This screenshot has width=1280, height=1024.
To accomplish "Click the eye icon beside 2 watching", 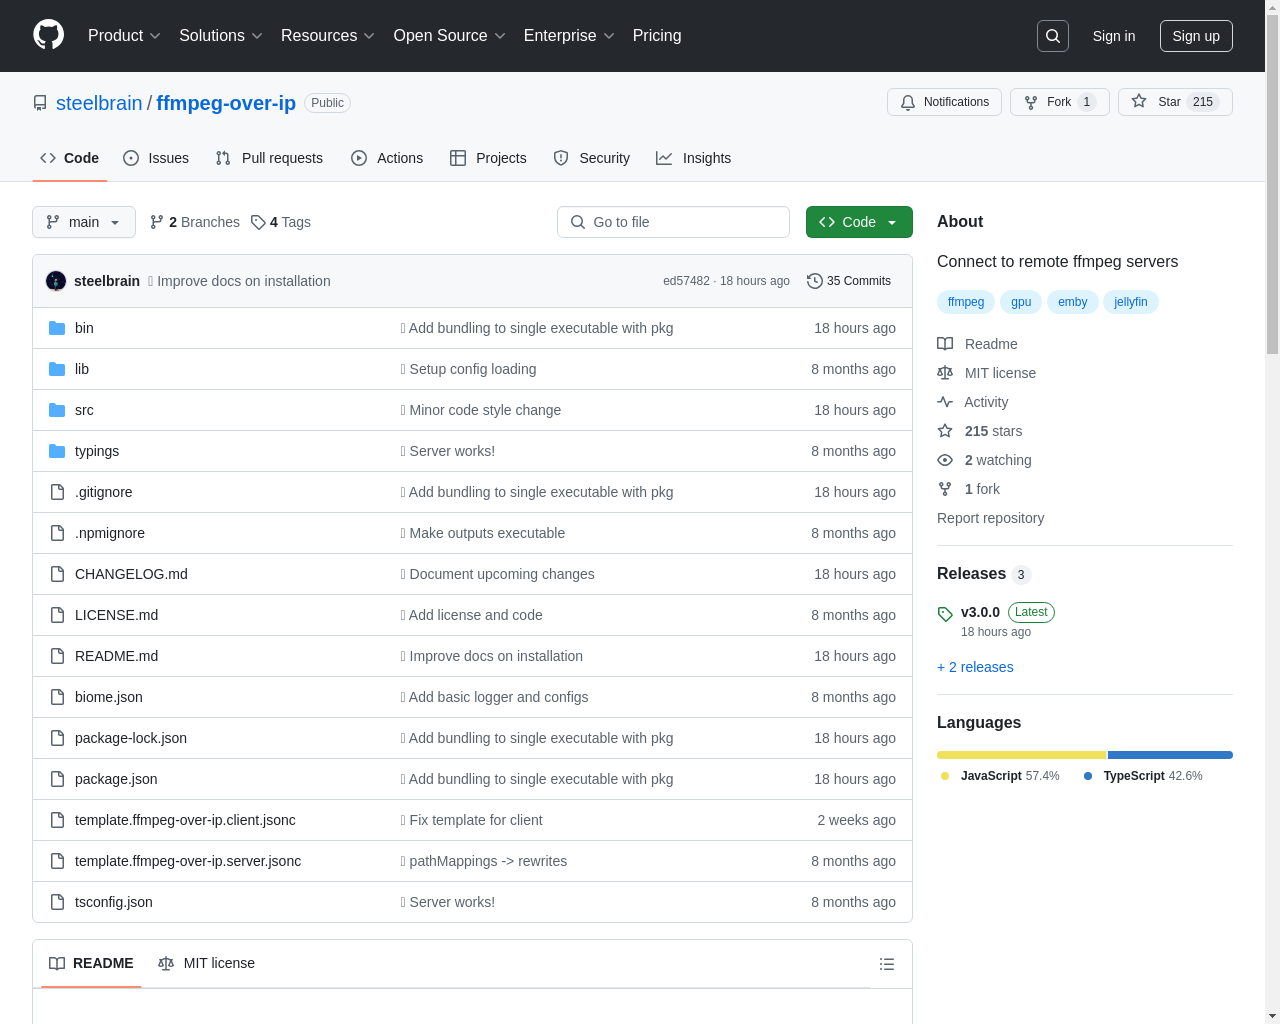I will [x=945, y=460].
